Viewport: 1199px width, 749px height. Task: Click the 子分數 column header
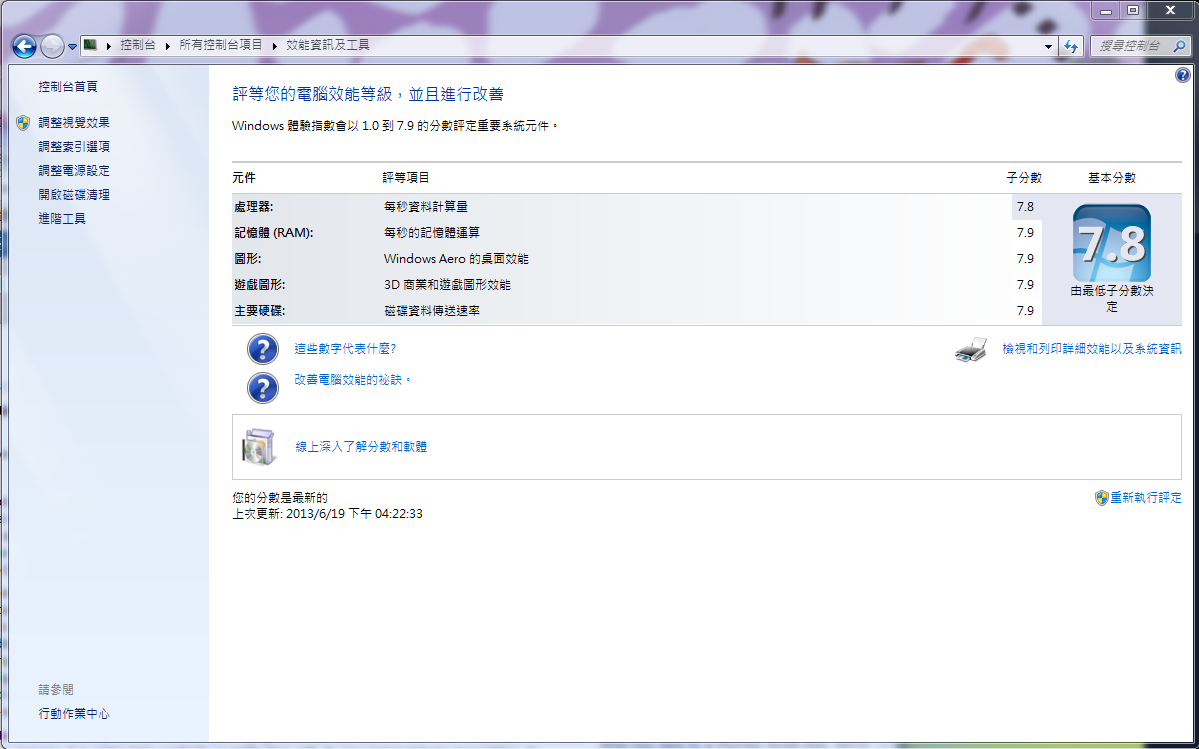pyautogui.click(x=1024, y=177)
